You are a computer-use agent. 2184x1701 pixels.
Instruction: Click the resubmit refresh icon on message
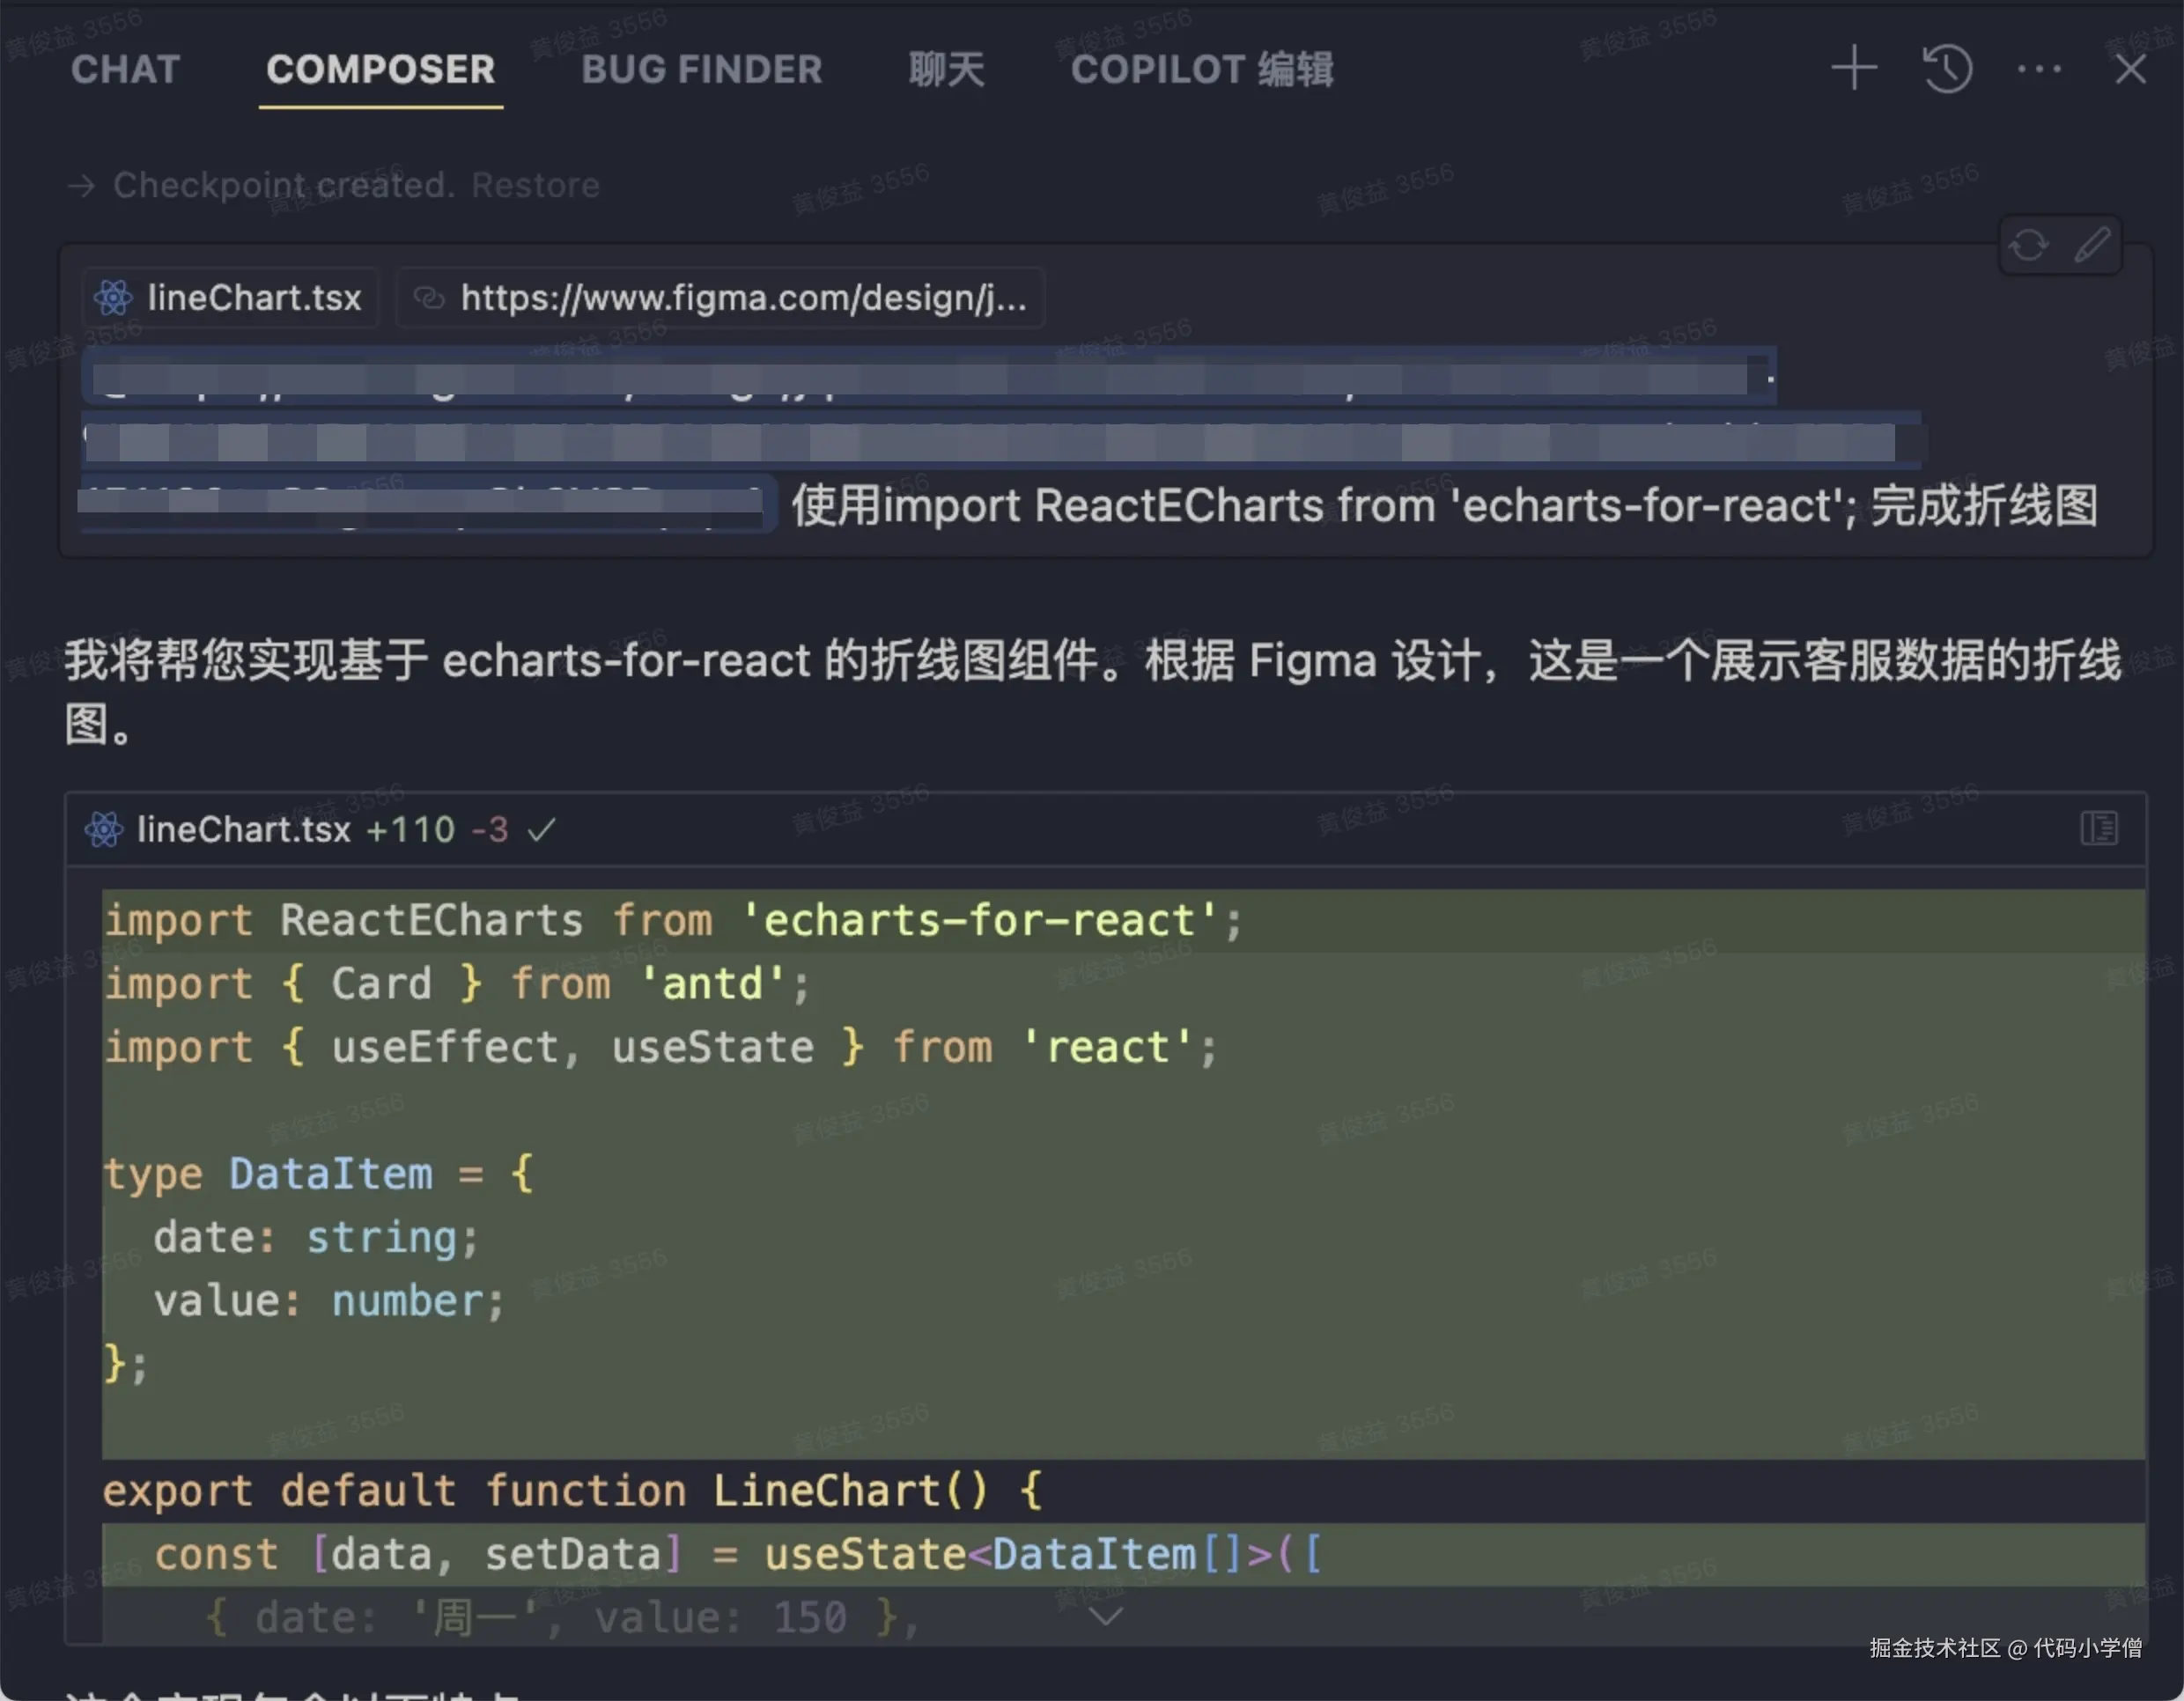[x=2028, y=245]
